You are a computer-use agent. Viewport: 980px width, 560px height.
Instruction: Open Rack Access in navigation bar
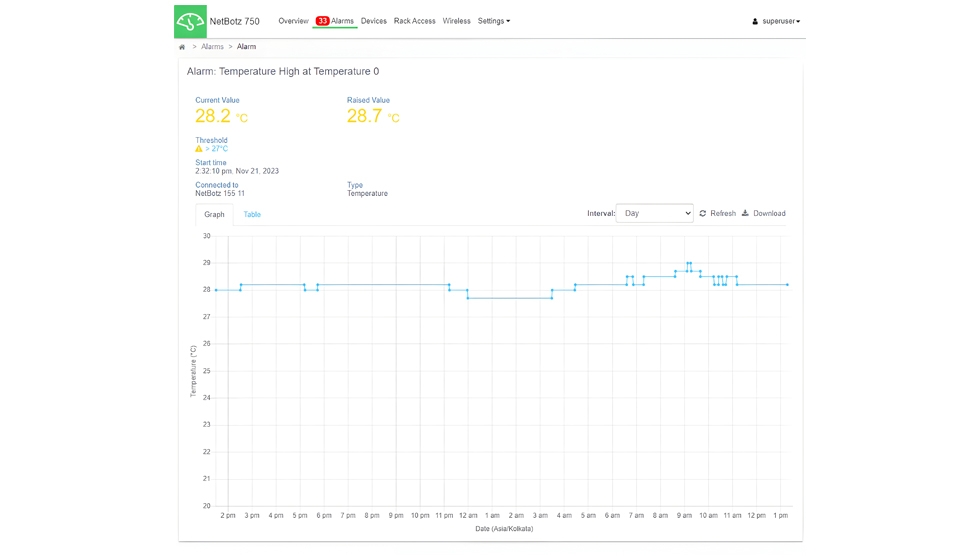pos(414,21)
